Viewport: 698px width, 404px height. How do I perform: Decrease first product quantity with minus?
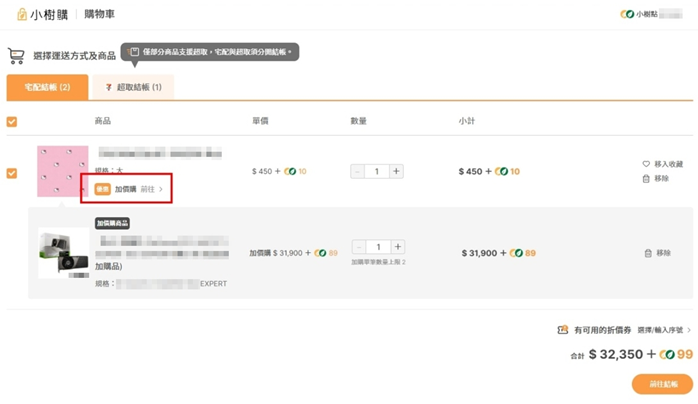[358, 172]
